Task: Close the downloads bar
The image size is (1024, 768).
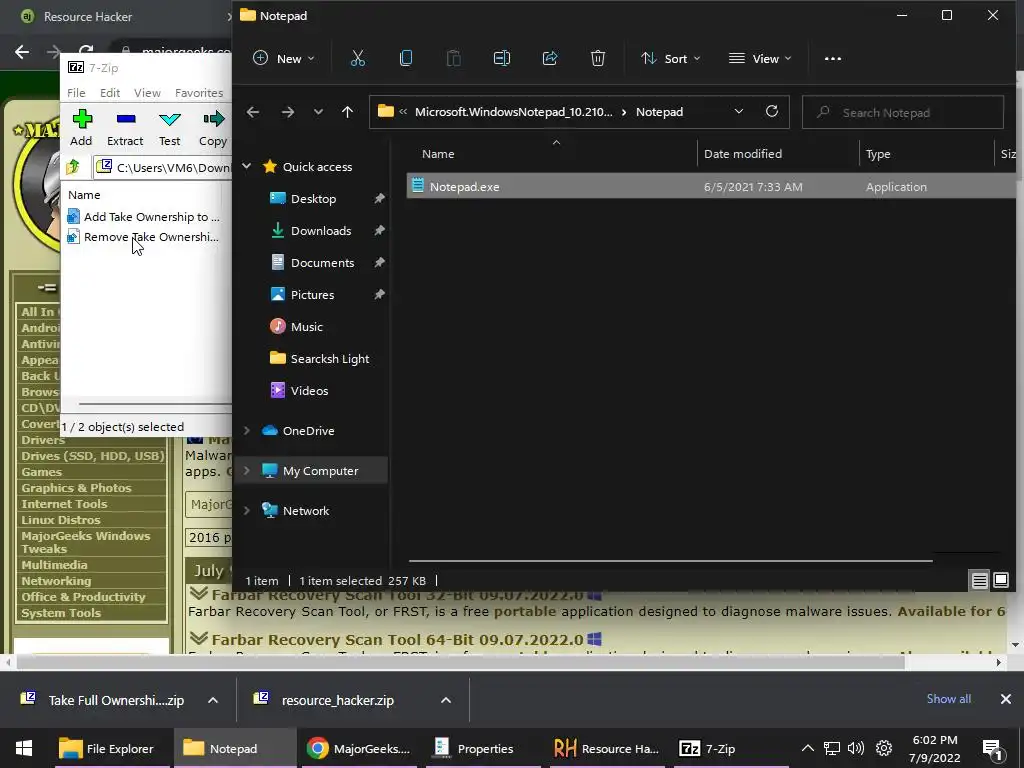Action: pyautogui.click(x=1006, y=699)
